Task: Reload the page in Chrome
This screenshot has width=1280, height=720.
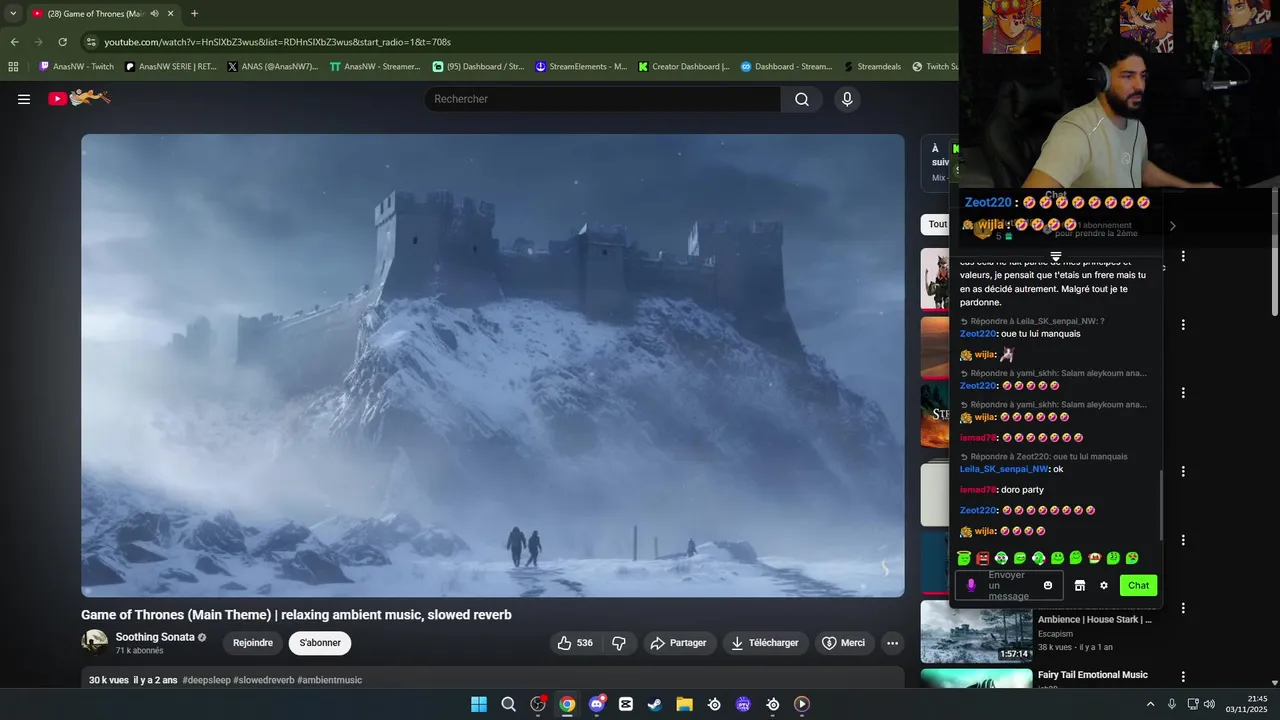Action: pyautogui.click(x=62, y=42)
